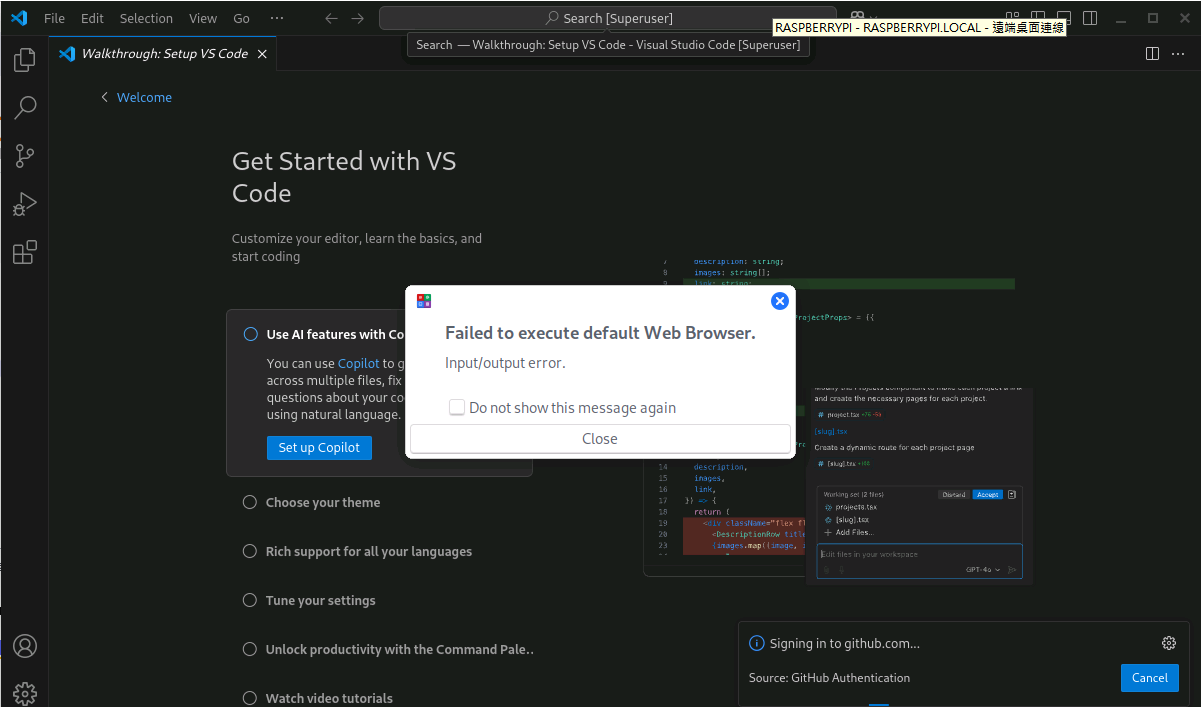Select the 'Tune your settings' step

[x=320, y=601]
